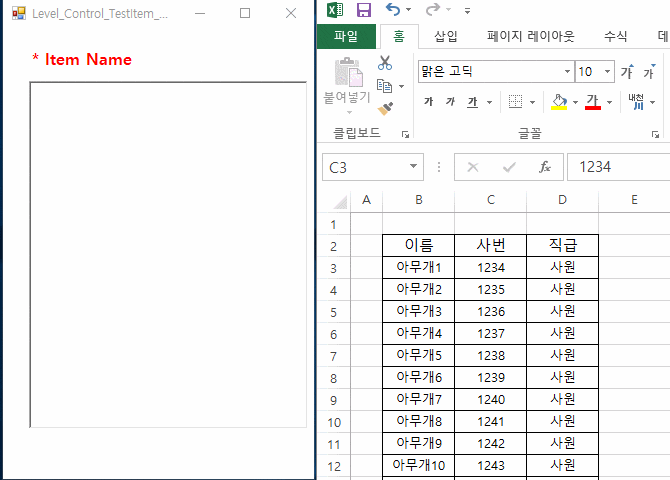
Task: Apply the red font color
Action: coord(593,102)
